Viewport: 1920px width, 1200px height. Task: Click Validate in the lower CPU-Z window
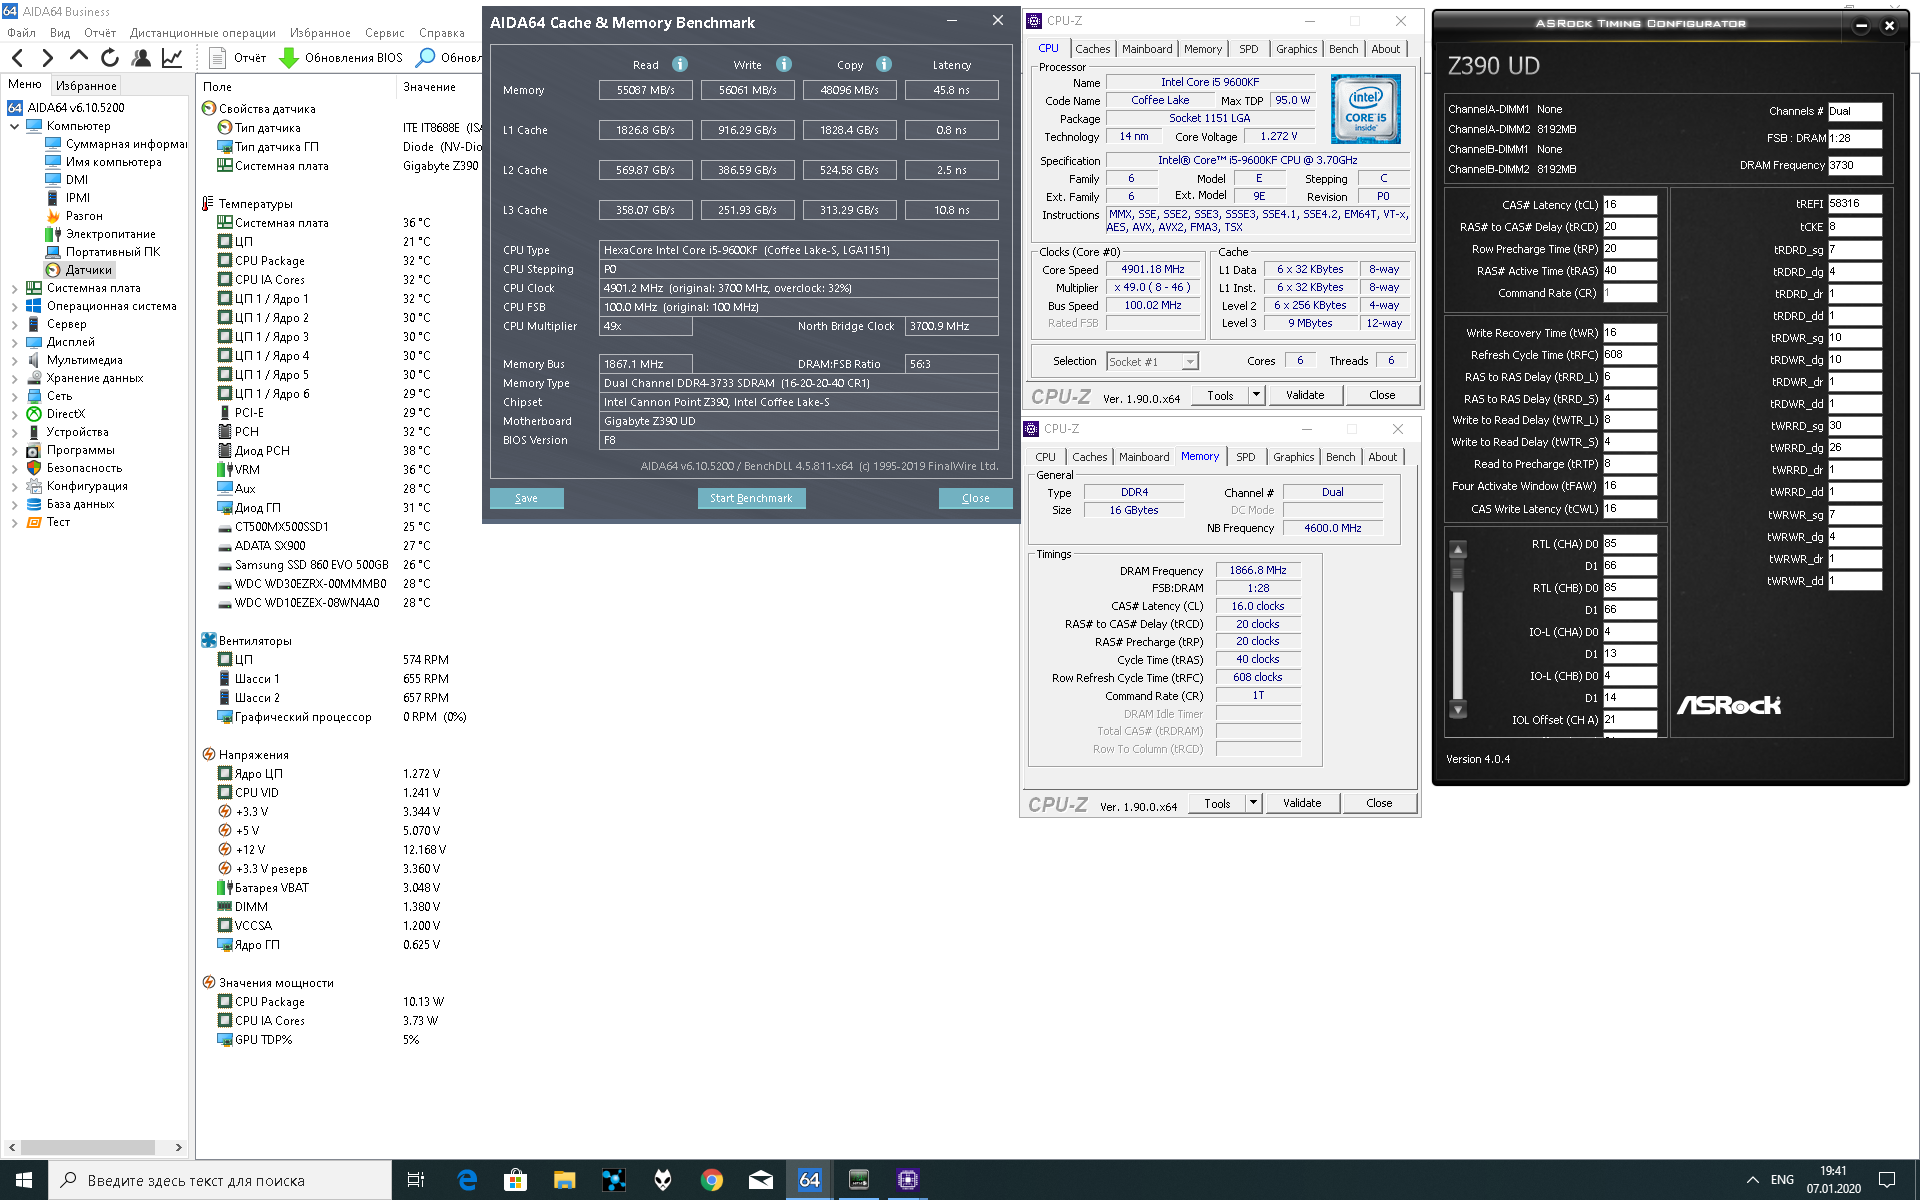click(1302, 803)
